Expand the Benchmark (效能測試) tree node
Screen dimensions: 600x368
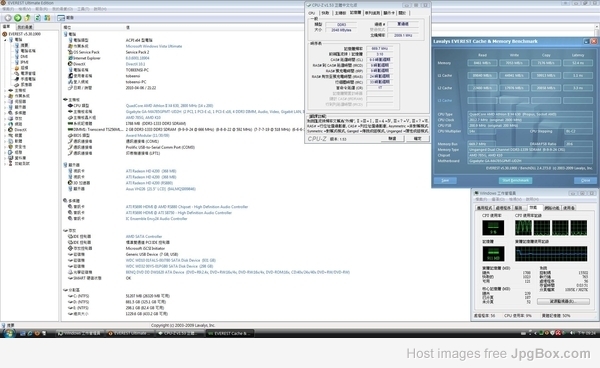[5, 163]
